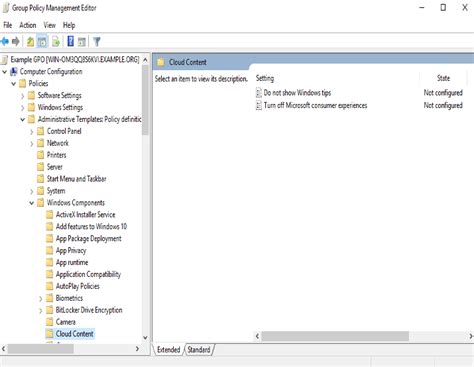Expand the Software Settings node
This screenshot has width=474, height=367.
click(23, 96)
